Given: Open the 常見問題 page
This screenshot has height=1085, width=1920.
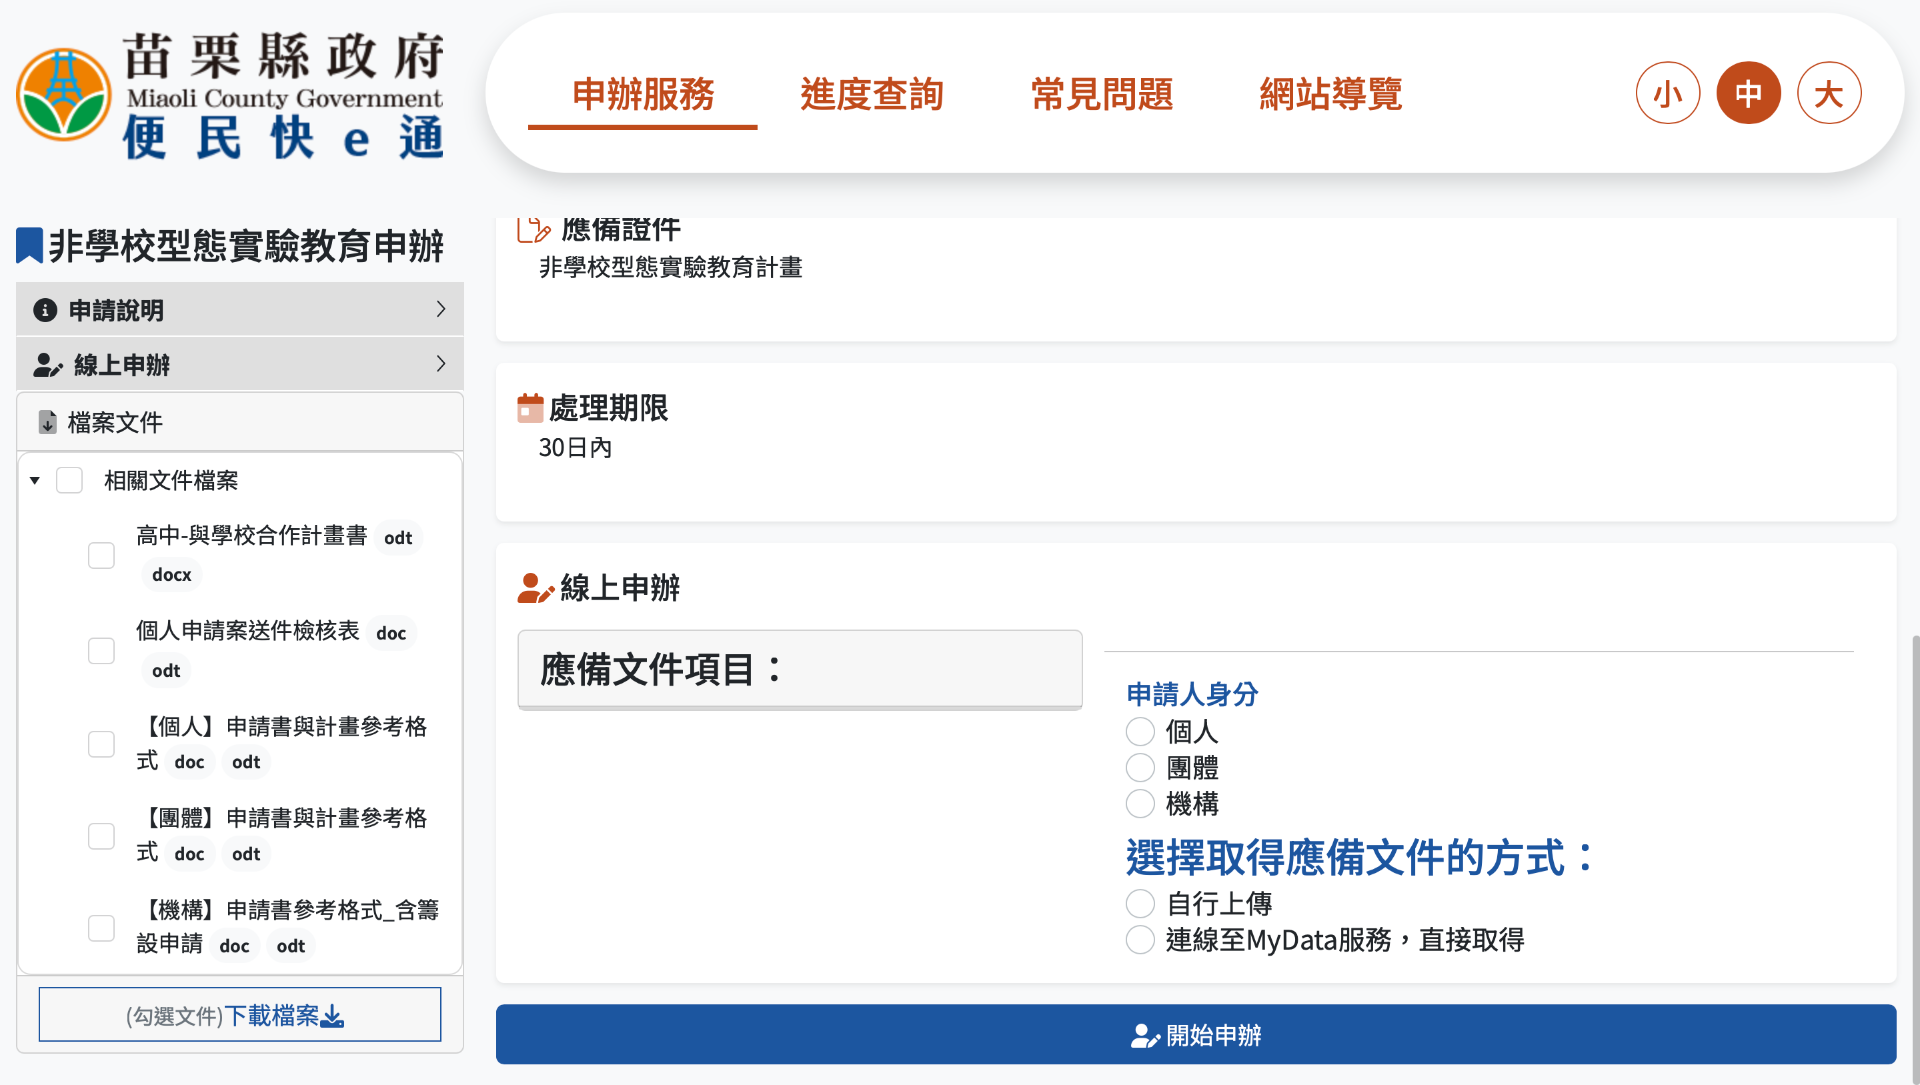Looking at the screenshot, I should (1101, 93).
